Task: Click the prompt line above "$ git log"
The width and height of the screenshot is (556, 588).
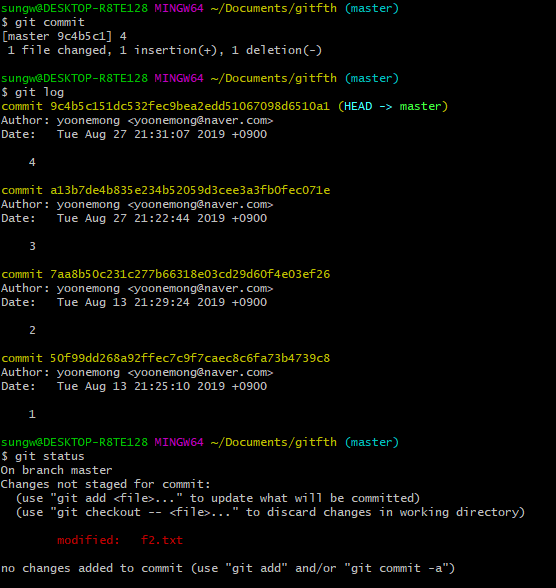Action: pos(200,78)
